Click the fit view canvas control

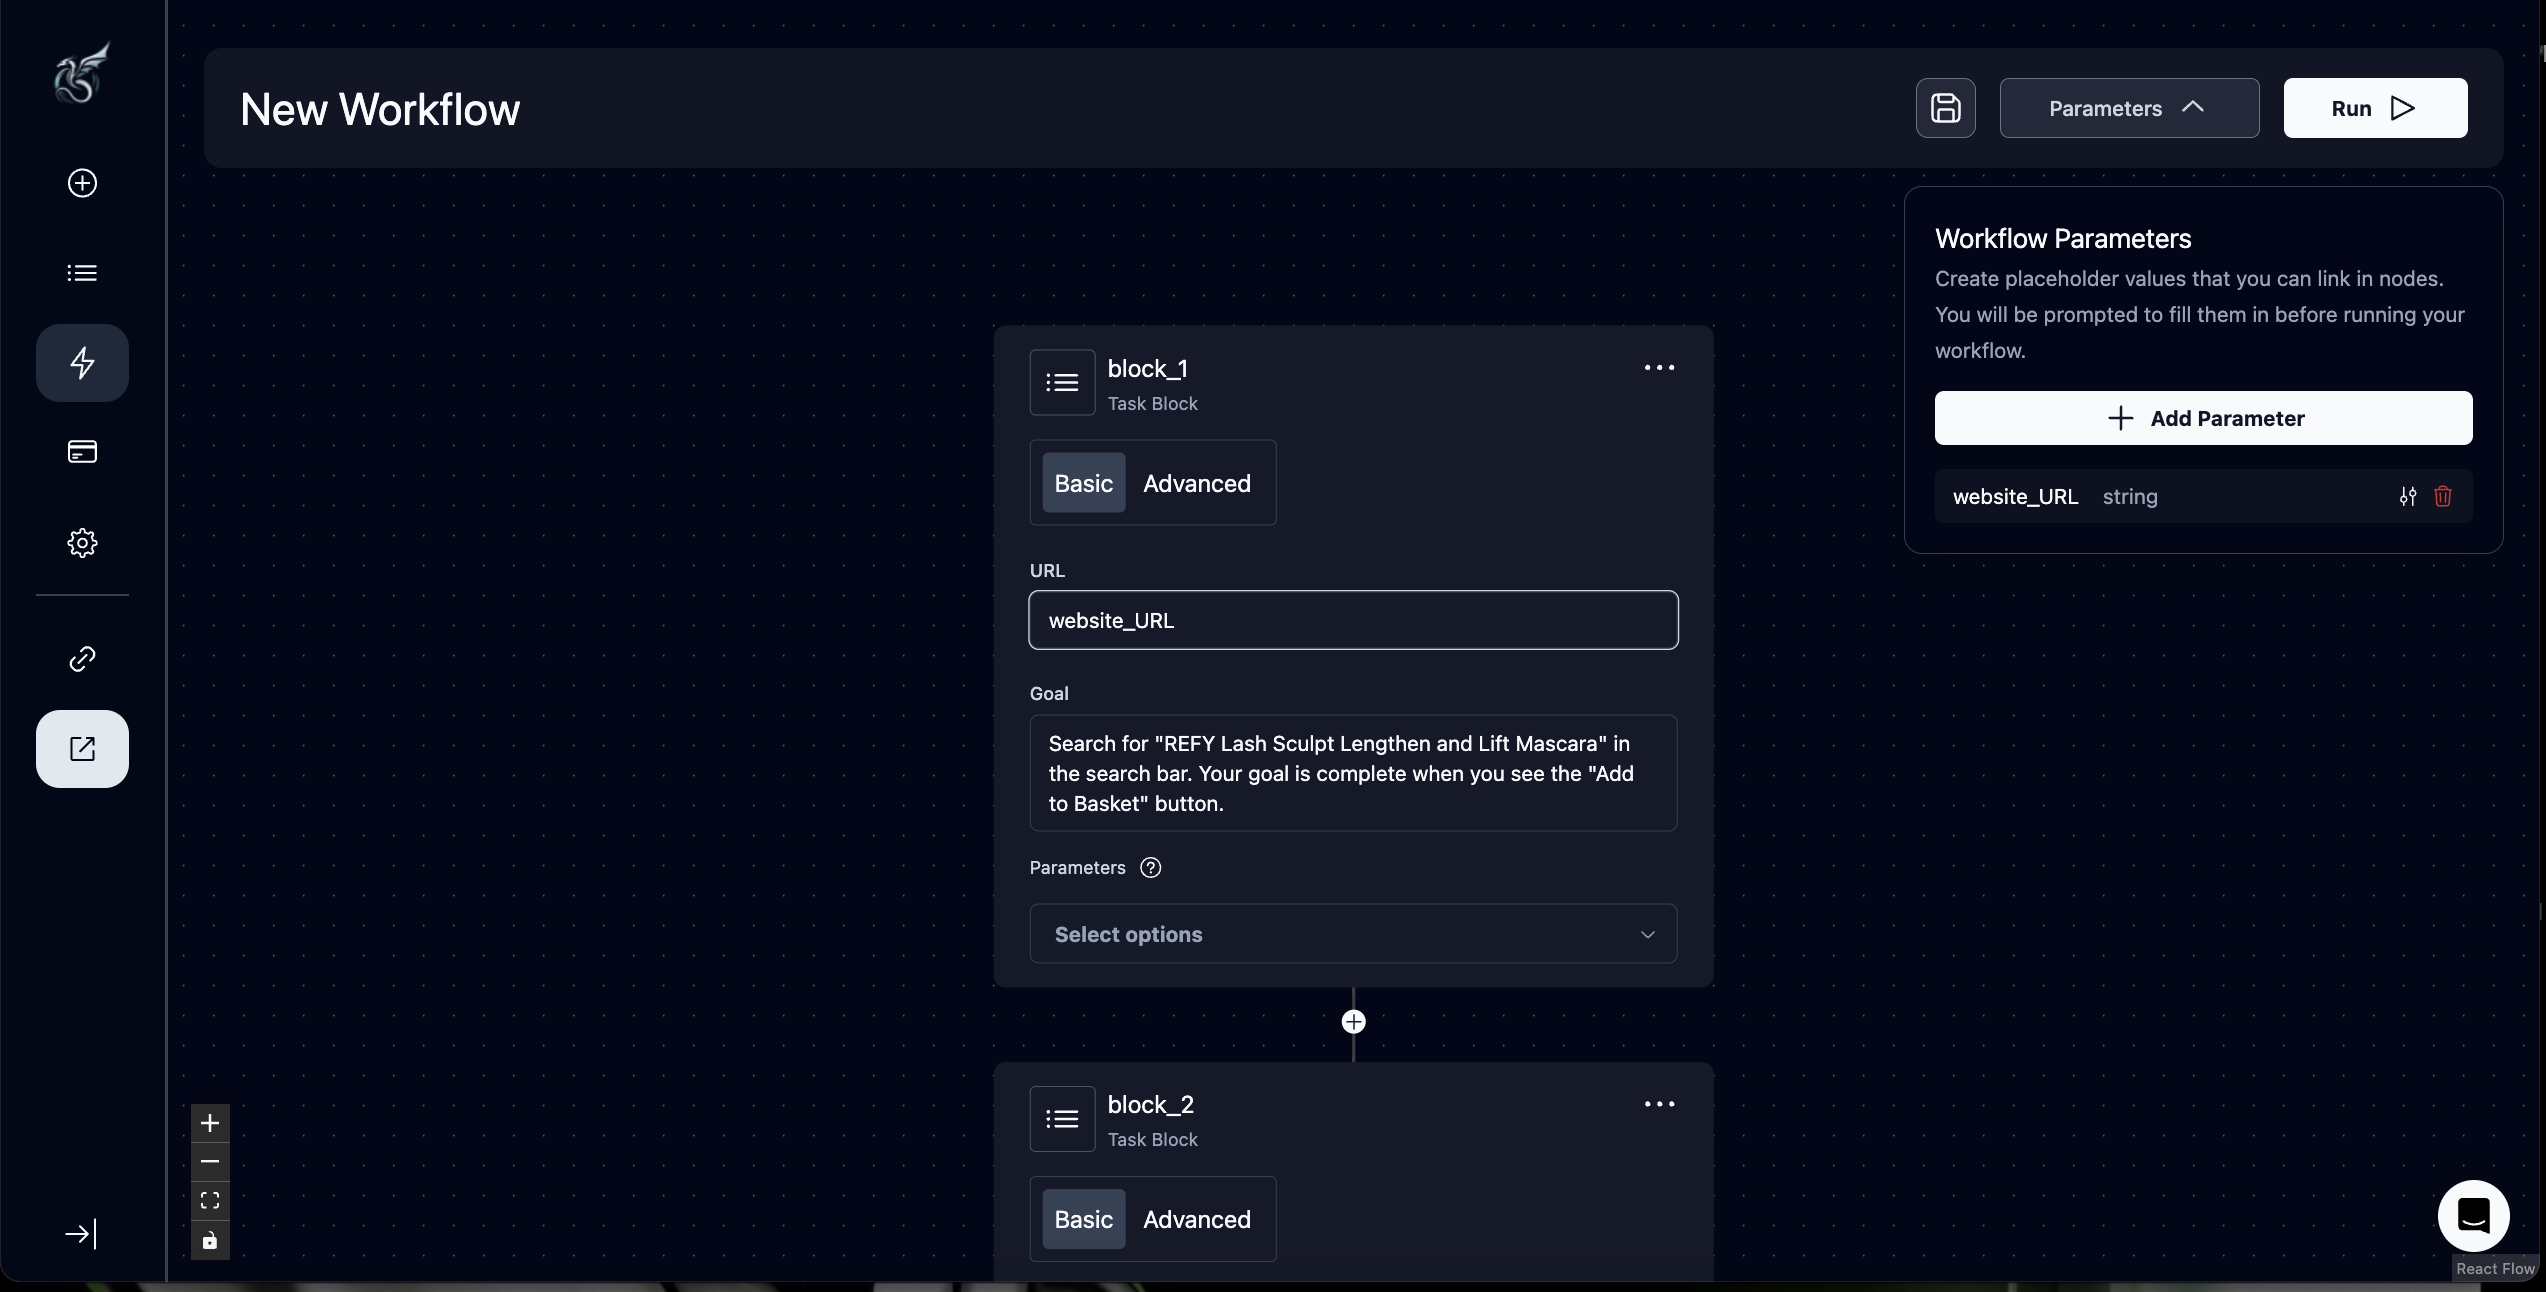pos(210,1200)
